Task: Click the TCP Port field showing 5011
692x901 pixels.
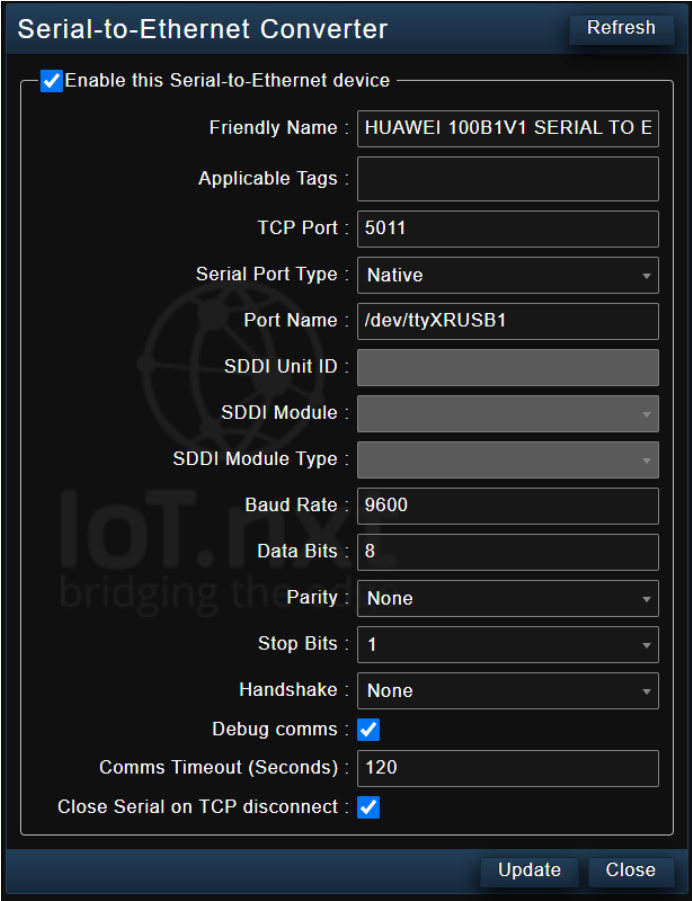Action: (508, 229)
